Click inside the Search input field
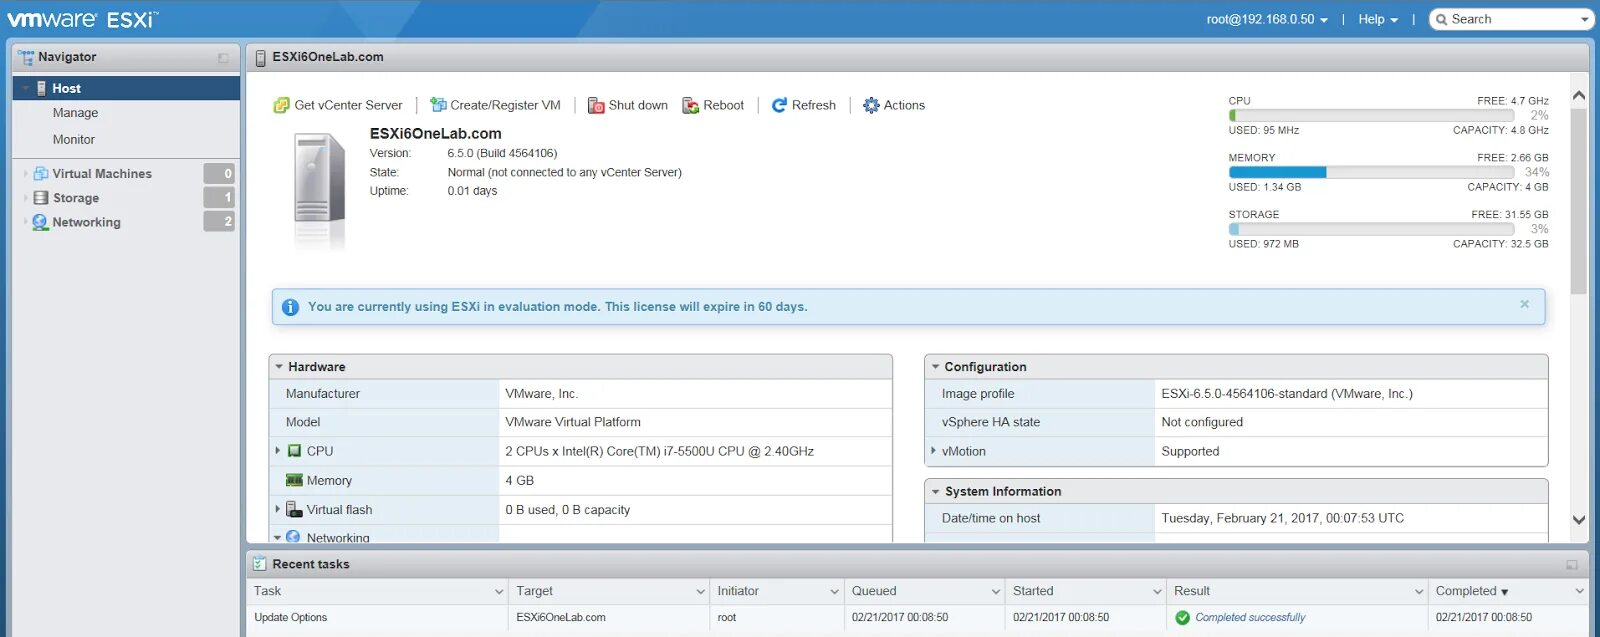Viewport: 1600px width, 637px height. pyautogui.click(x=1513, y=19)
